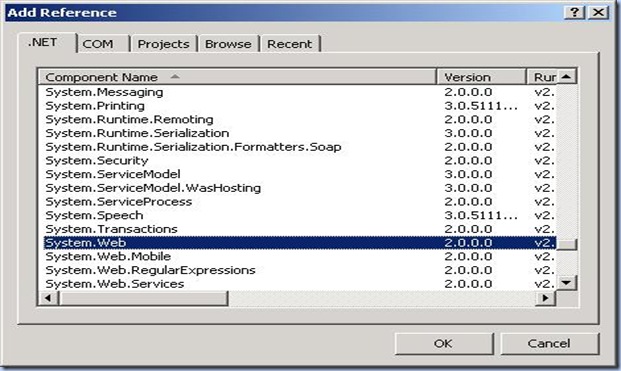Click the horizontal scrollbar left arrow
The width and height of the screenshot is (621, 371).
pyautogui.click(x=48, y=298)
